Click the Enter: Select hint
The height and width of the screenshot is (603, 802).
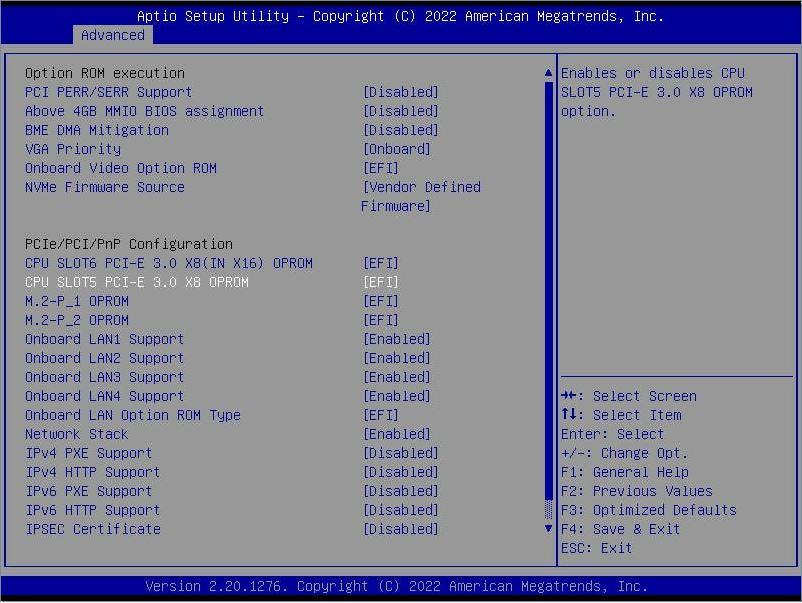(x=612, y=434)
